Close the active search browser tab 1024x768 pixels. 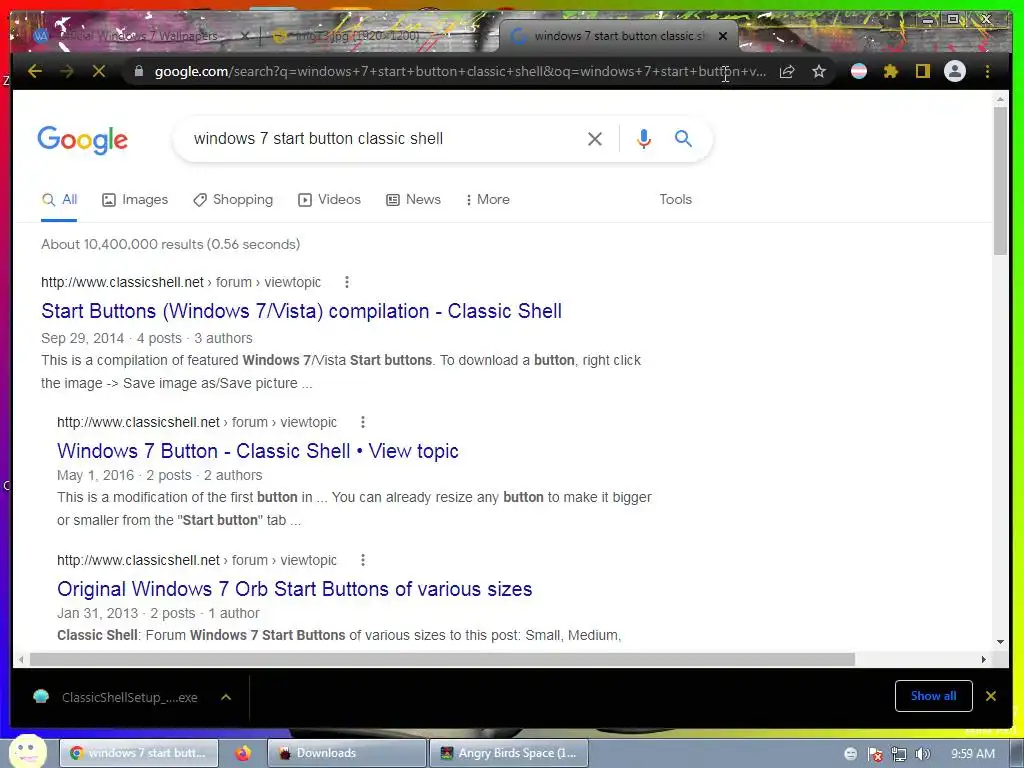point(722,36)
